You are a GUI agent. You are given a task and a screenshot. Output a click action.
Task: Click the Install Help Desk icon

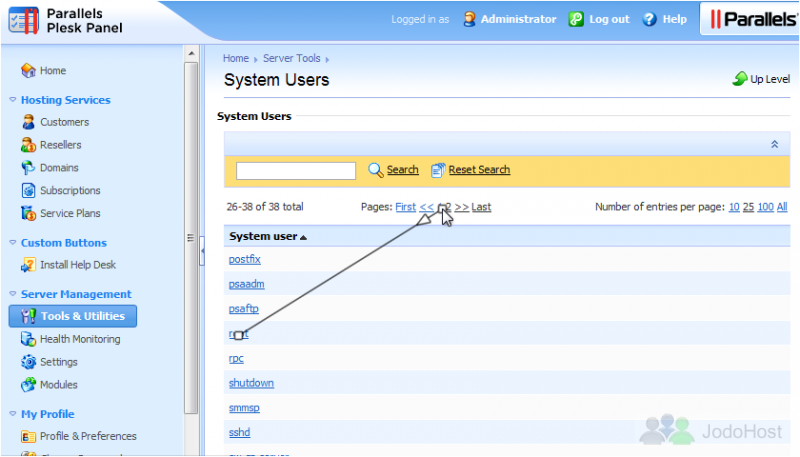(x=28, y=265)
